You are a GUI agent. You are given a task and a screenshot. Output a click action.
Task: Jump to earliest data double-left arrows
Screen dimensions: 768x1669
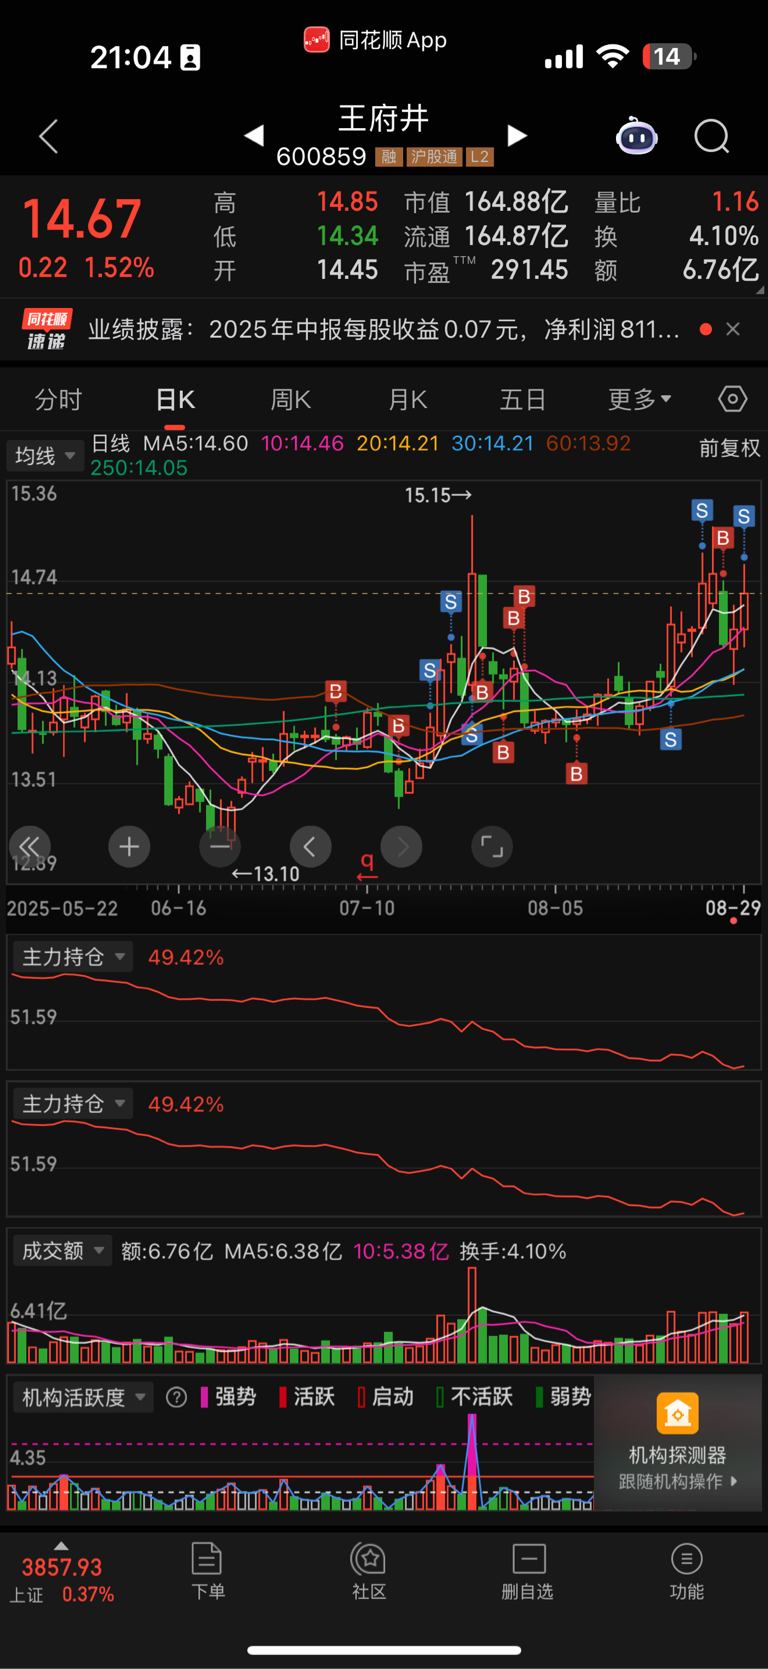[x=29, y=847]
